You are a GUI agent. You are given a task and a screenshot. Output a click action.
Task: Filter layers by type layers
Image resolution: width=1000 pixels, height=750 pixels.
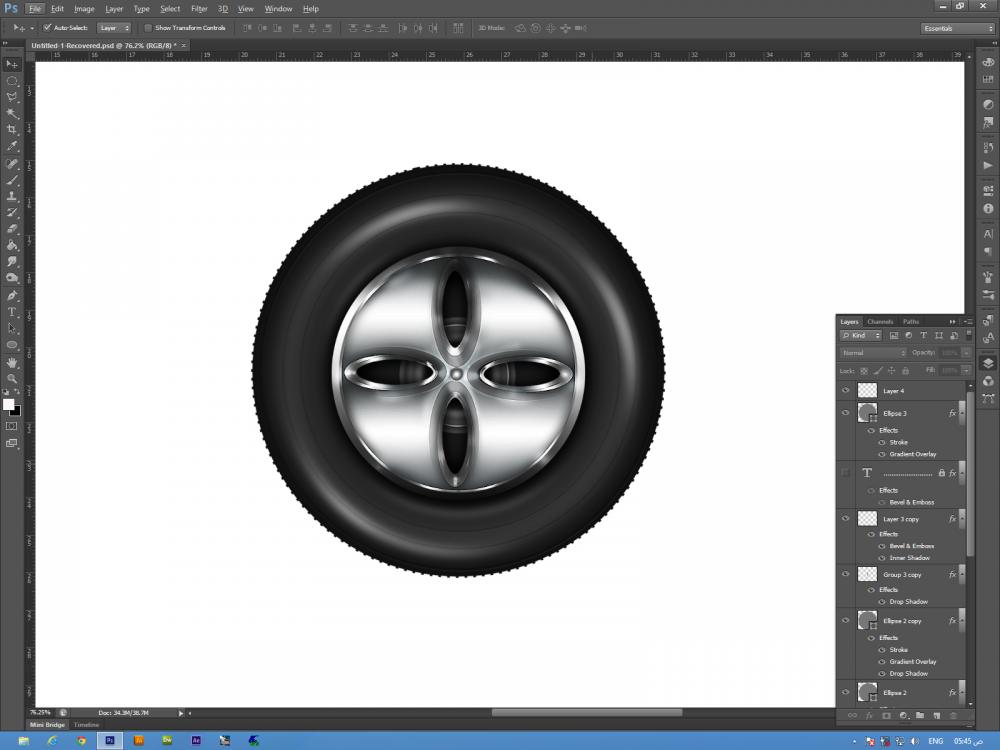pyautogui.click(x=923, y=335)
